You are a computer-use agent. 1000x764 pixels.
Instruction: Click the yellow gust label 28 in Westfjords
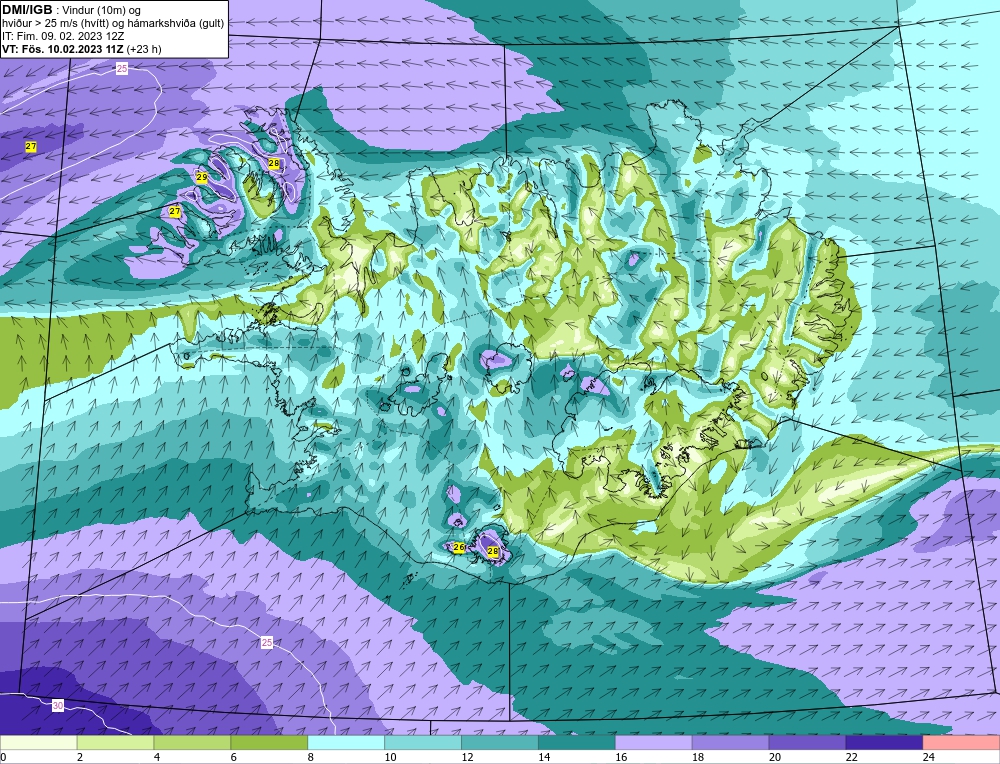[274, 163]
